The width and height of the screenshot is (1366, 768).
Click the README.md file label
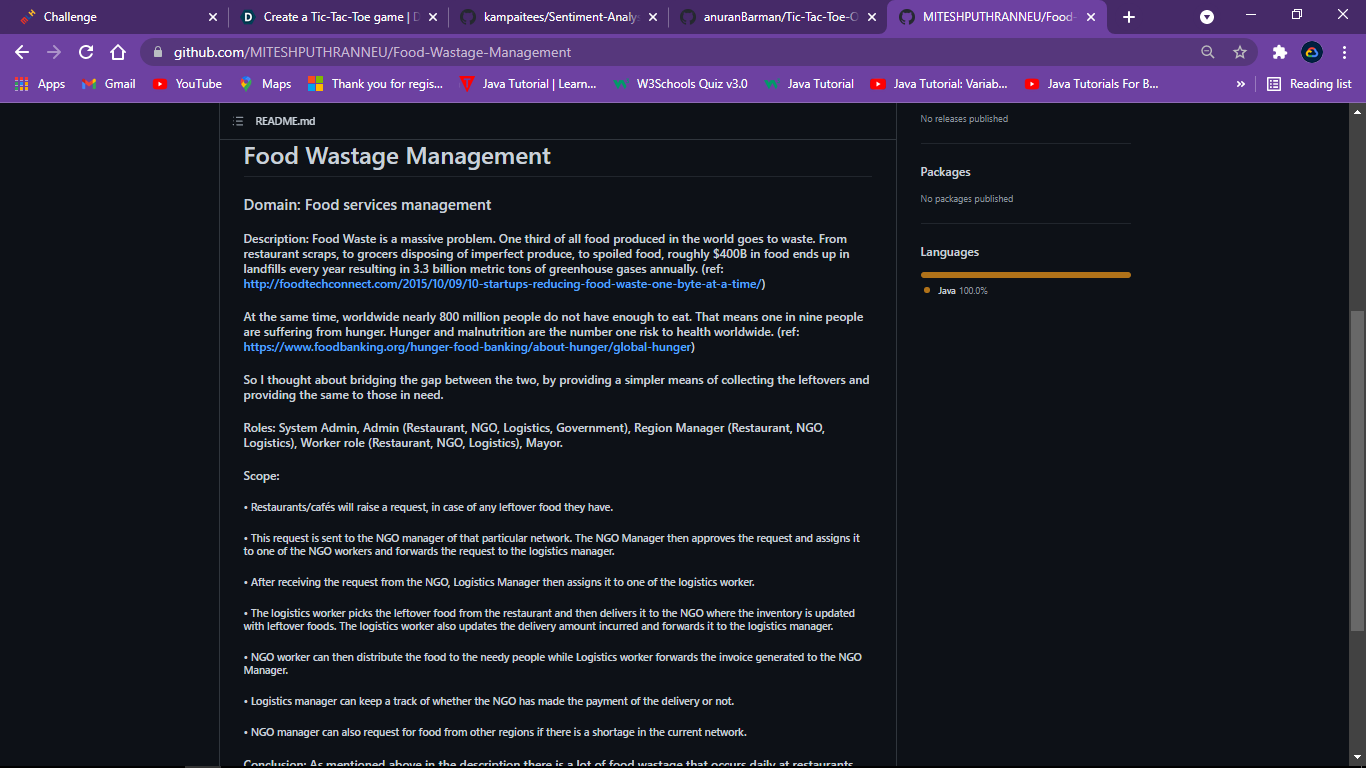click(285, 121)
